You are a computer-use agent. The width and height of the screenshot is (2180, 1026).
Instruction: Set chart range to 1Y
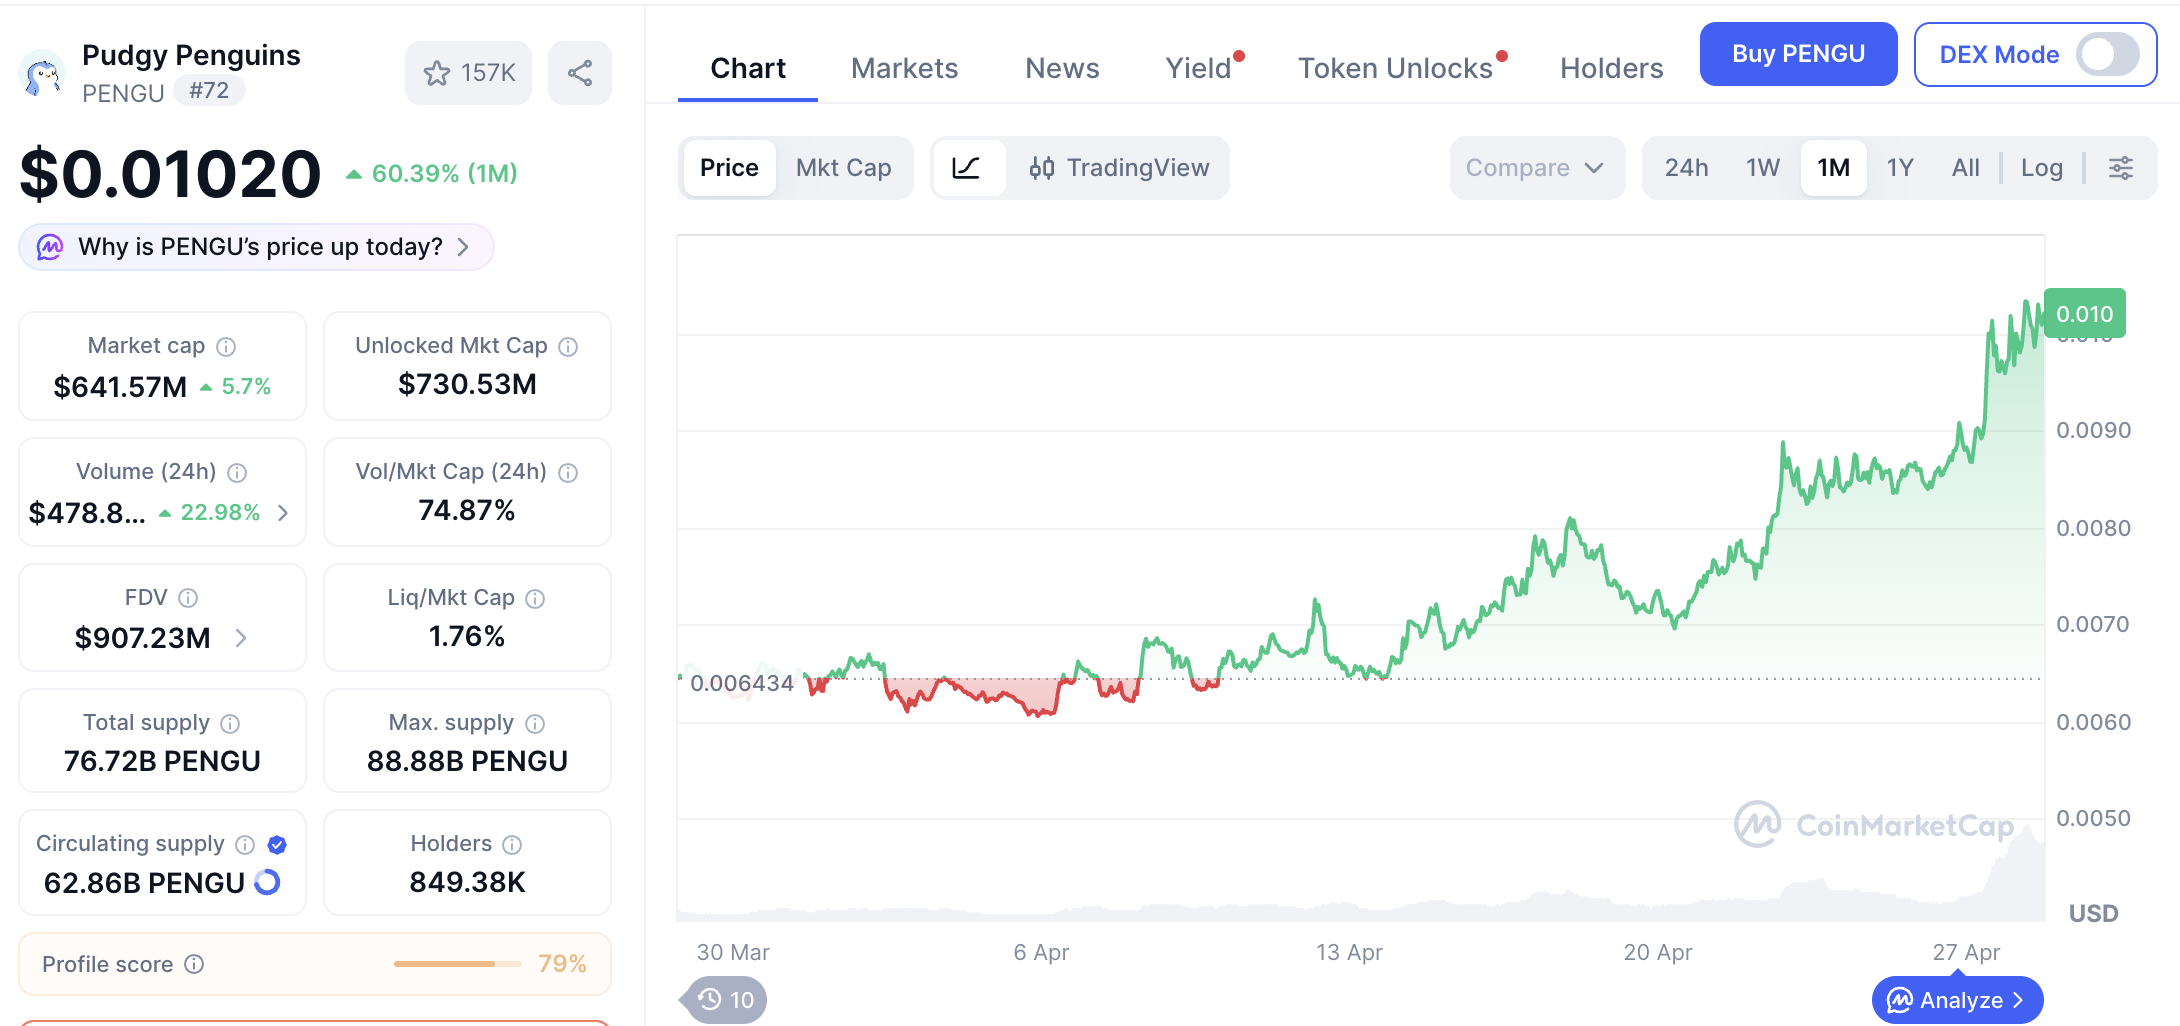click(1900, 168)
